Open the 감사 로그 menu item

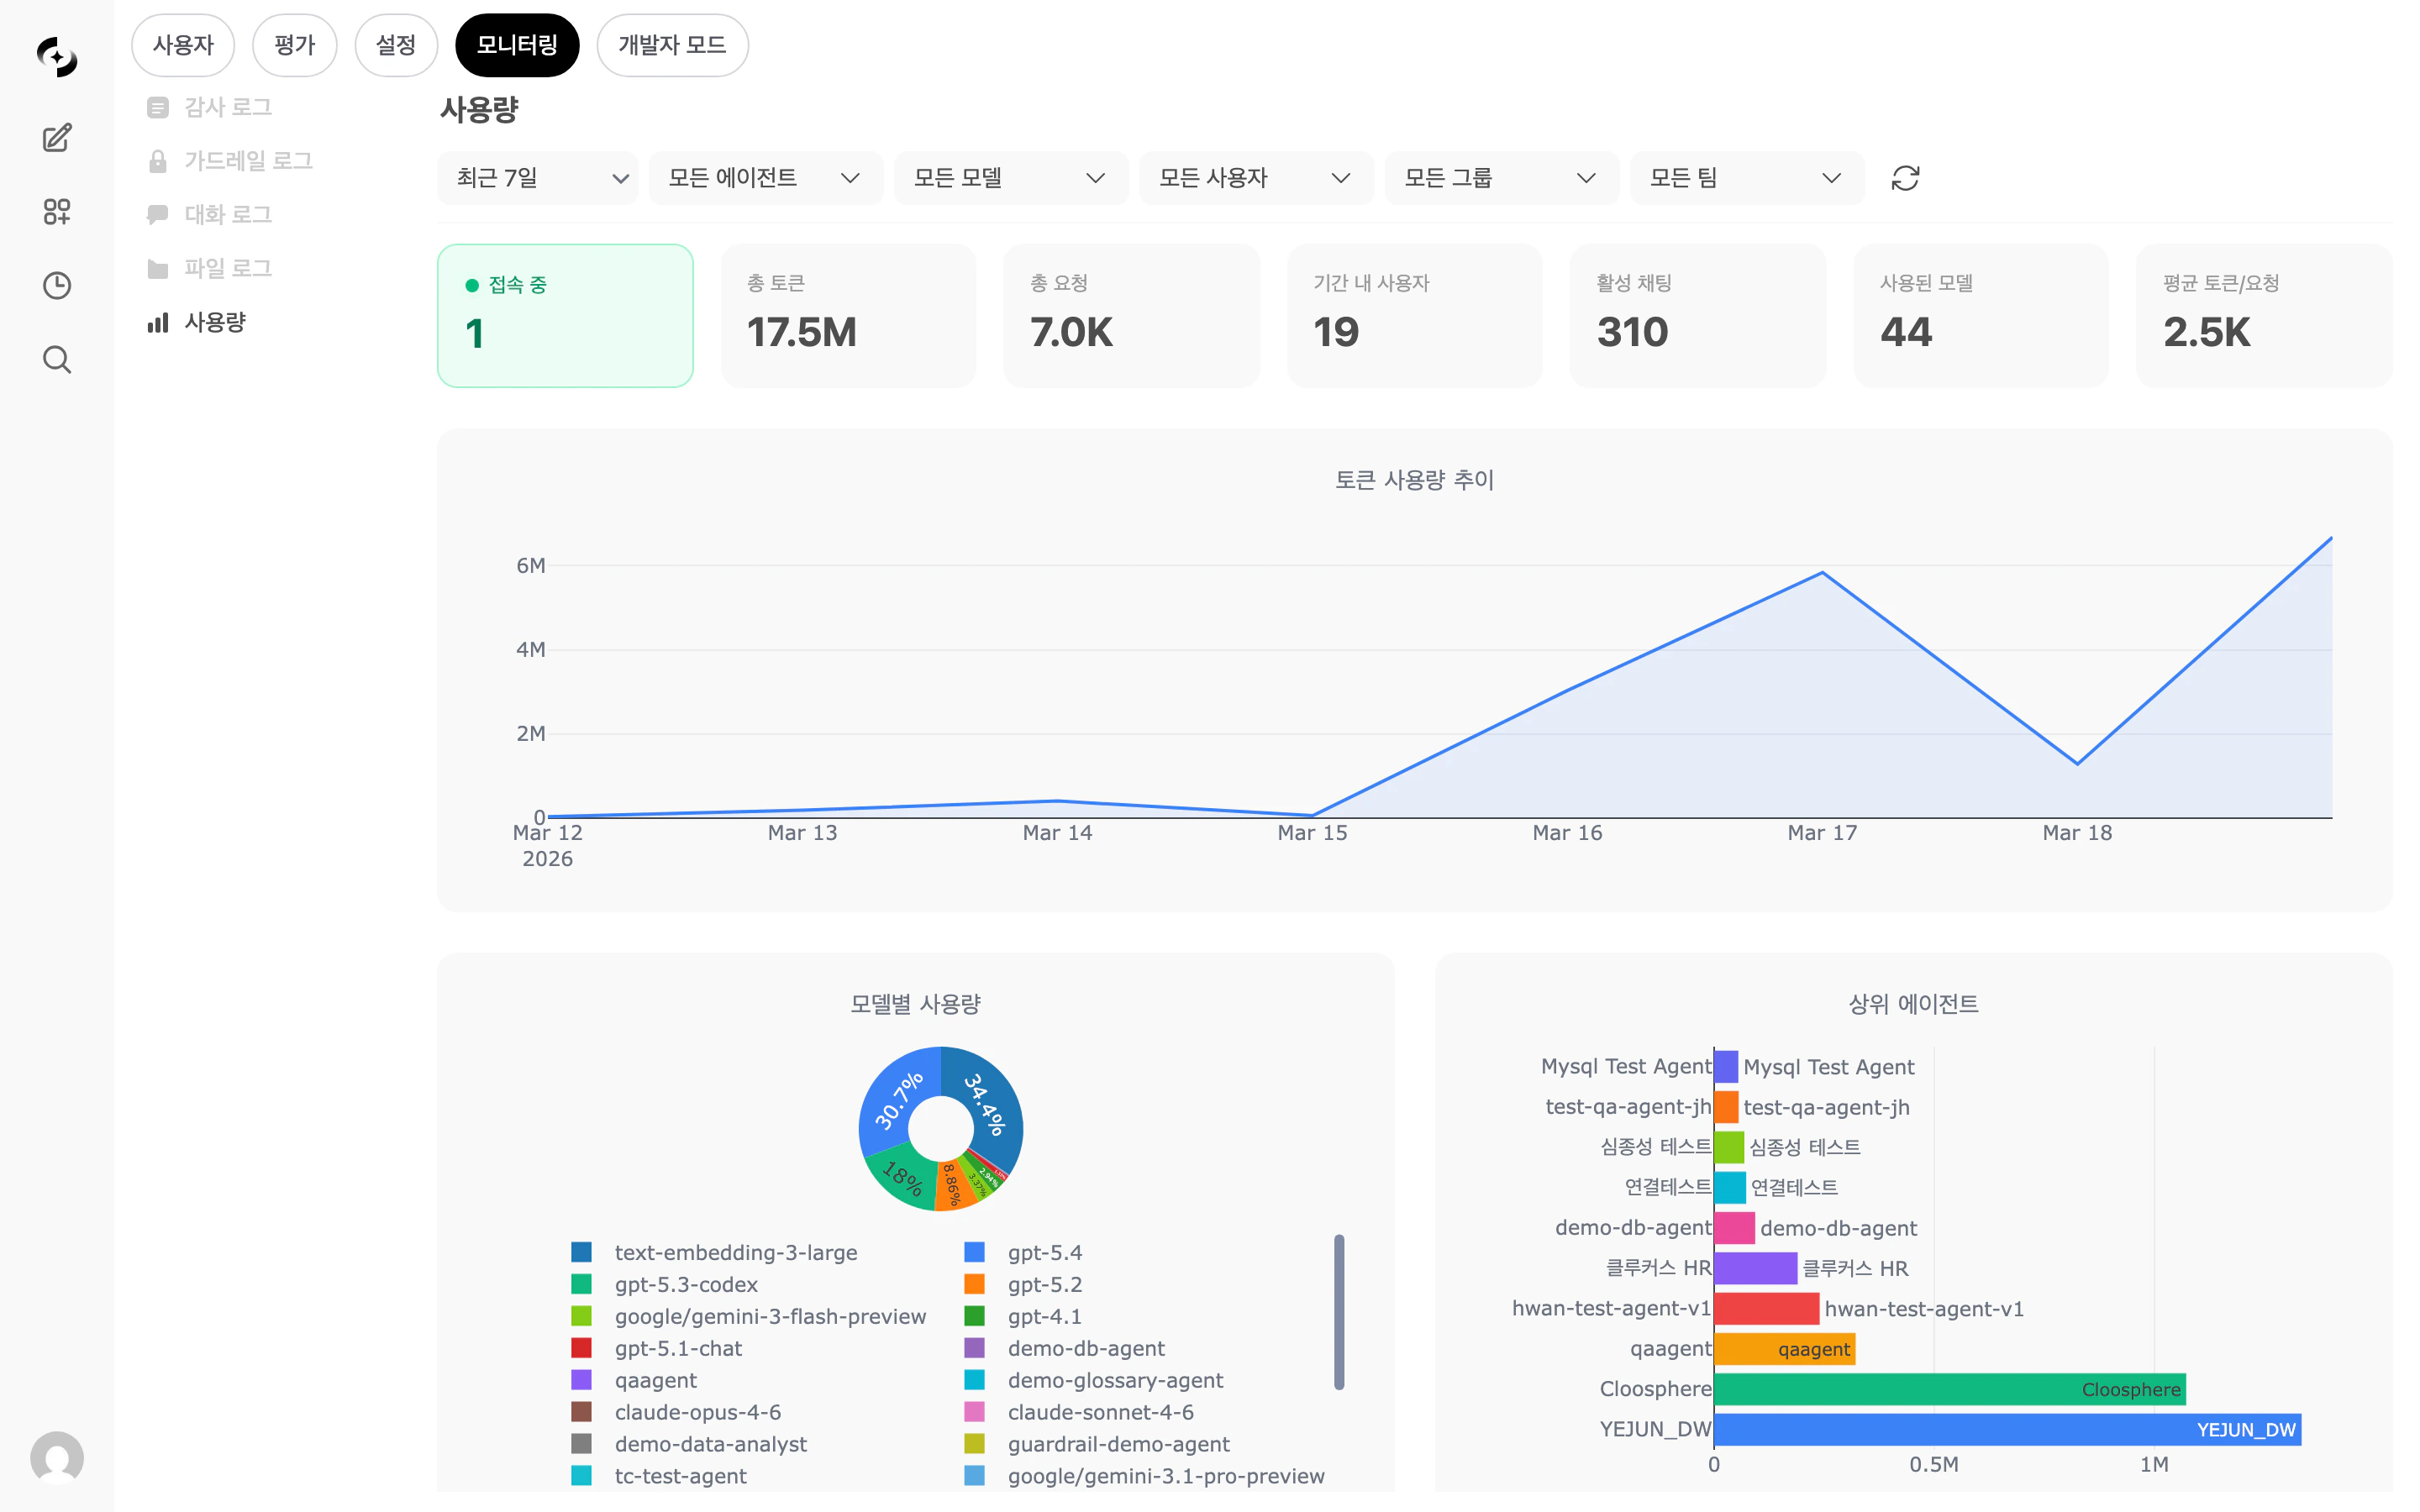227,107
